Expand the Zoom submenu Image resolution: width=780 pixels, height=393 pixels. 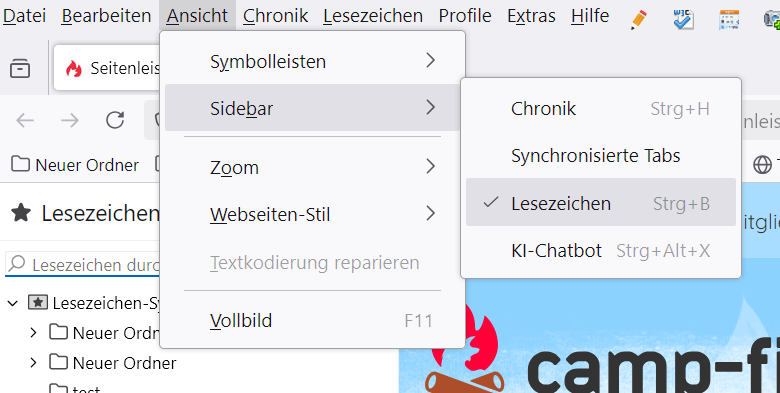click(x=312, y=167)
